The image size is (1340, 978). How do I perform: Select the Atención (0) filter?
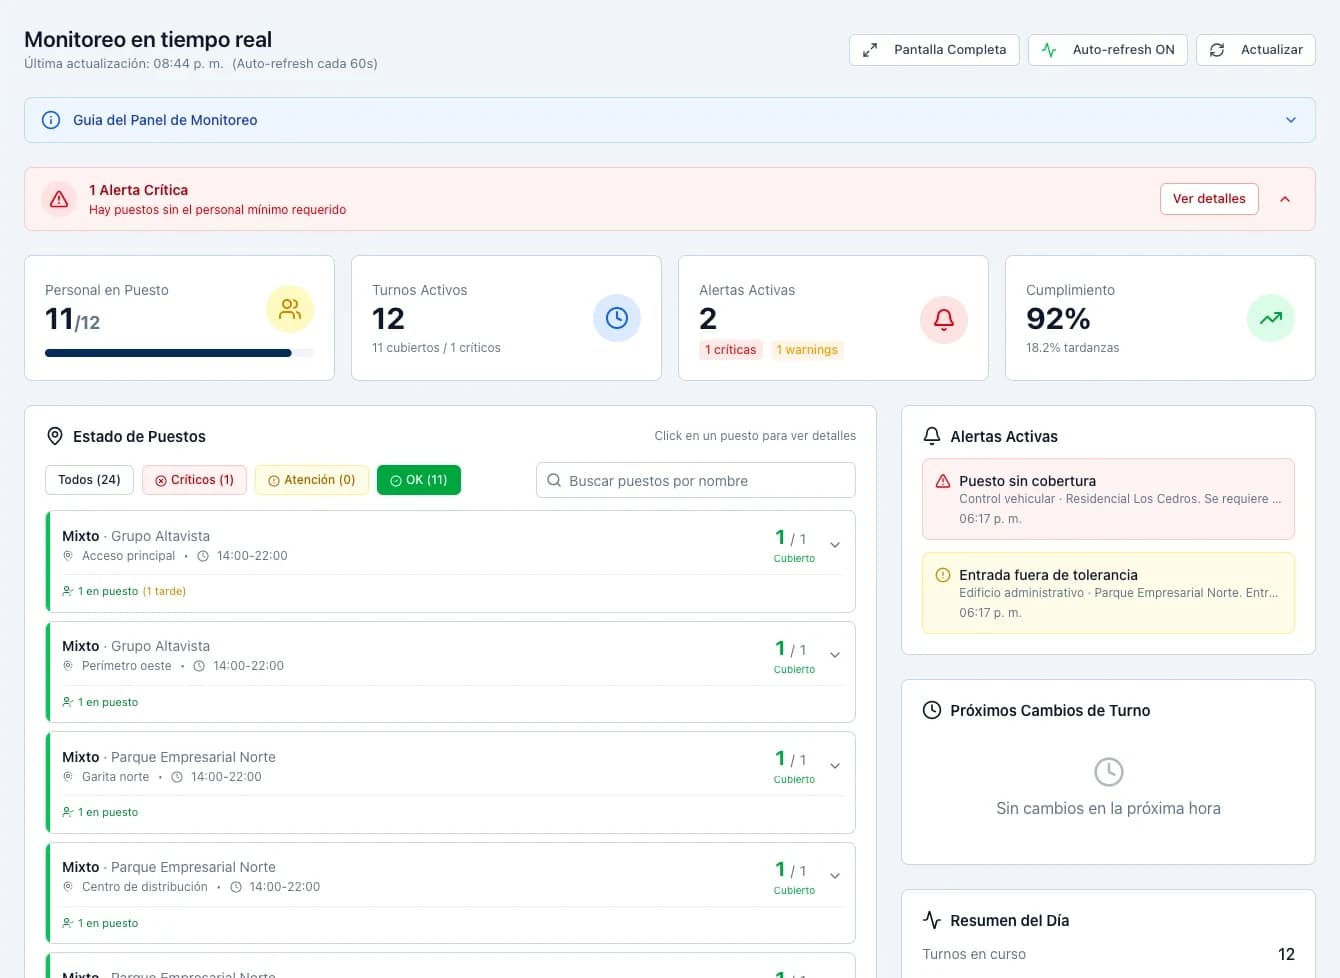tap(312, 480)
